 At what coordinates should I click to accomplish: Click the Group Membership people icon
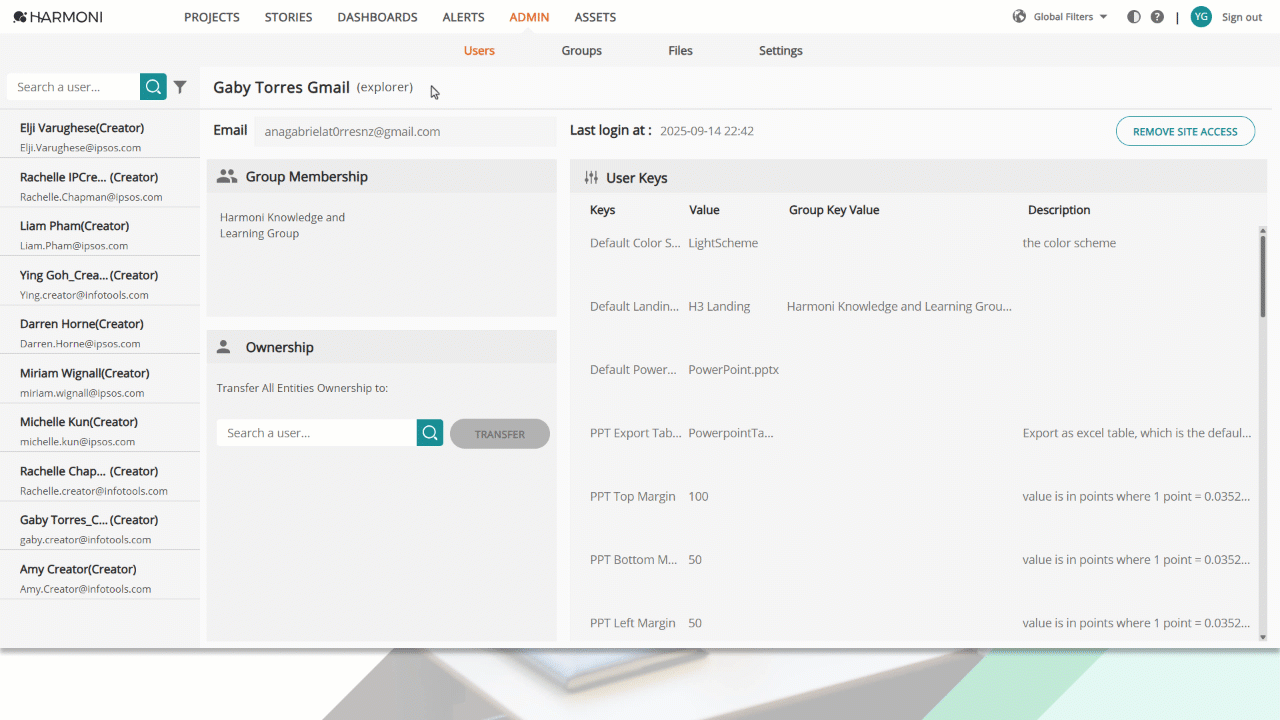227,176
